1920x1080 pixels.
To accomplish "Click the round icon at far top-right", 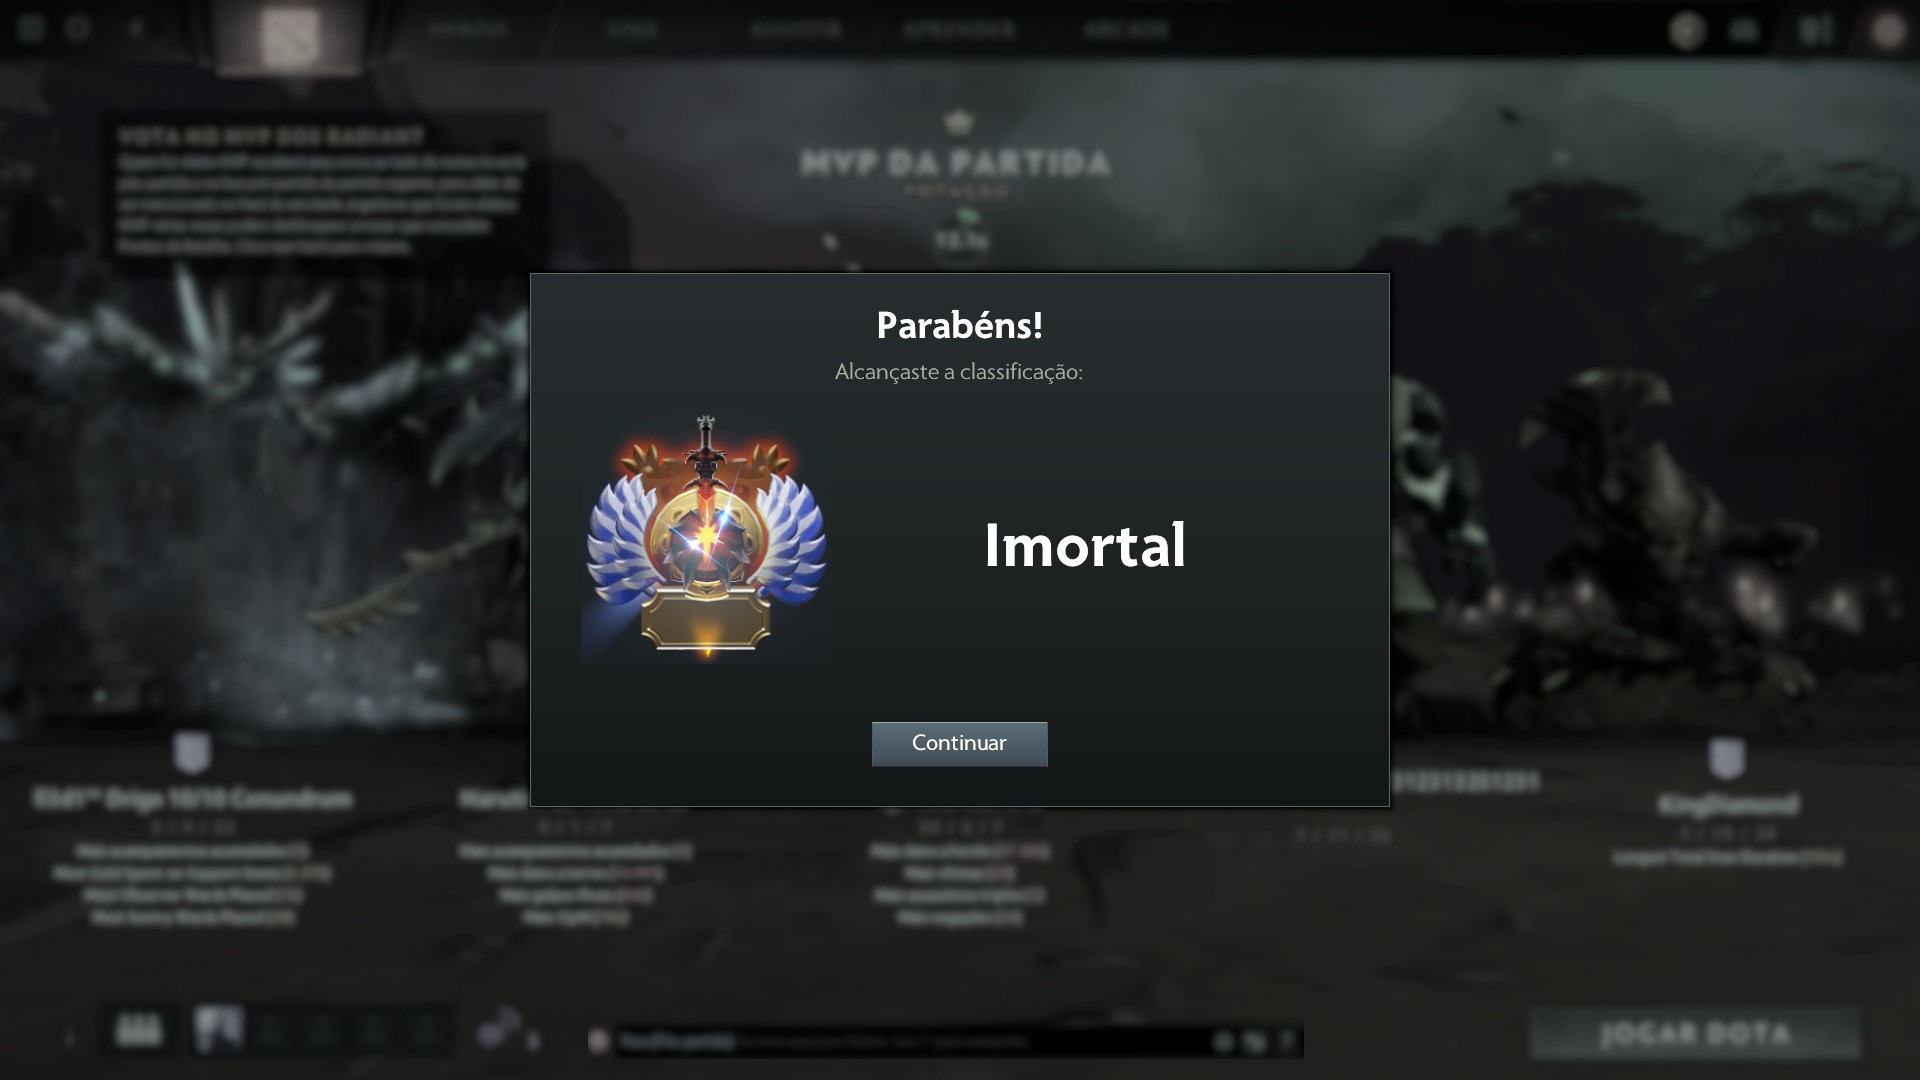I will tap(1888, 31).
